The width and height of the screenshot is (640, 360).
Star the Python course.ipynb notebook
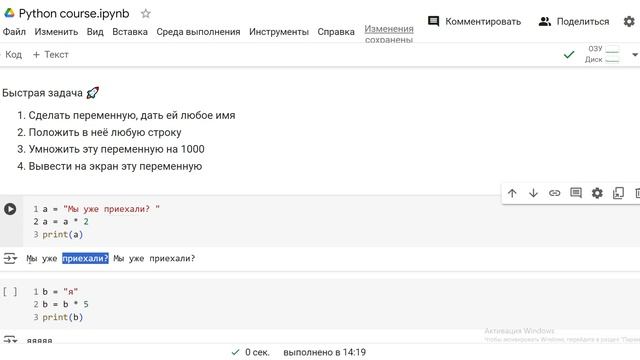(146, 13)
